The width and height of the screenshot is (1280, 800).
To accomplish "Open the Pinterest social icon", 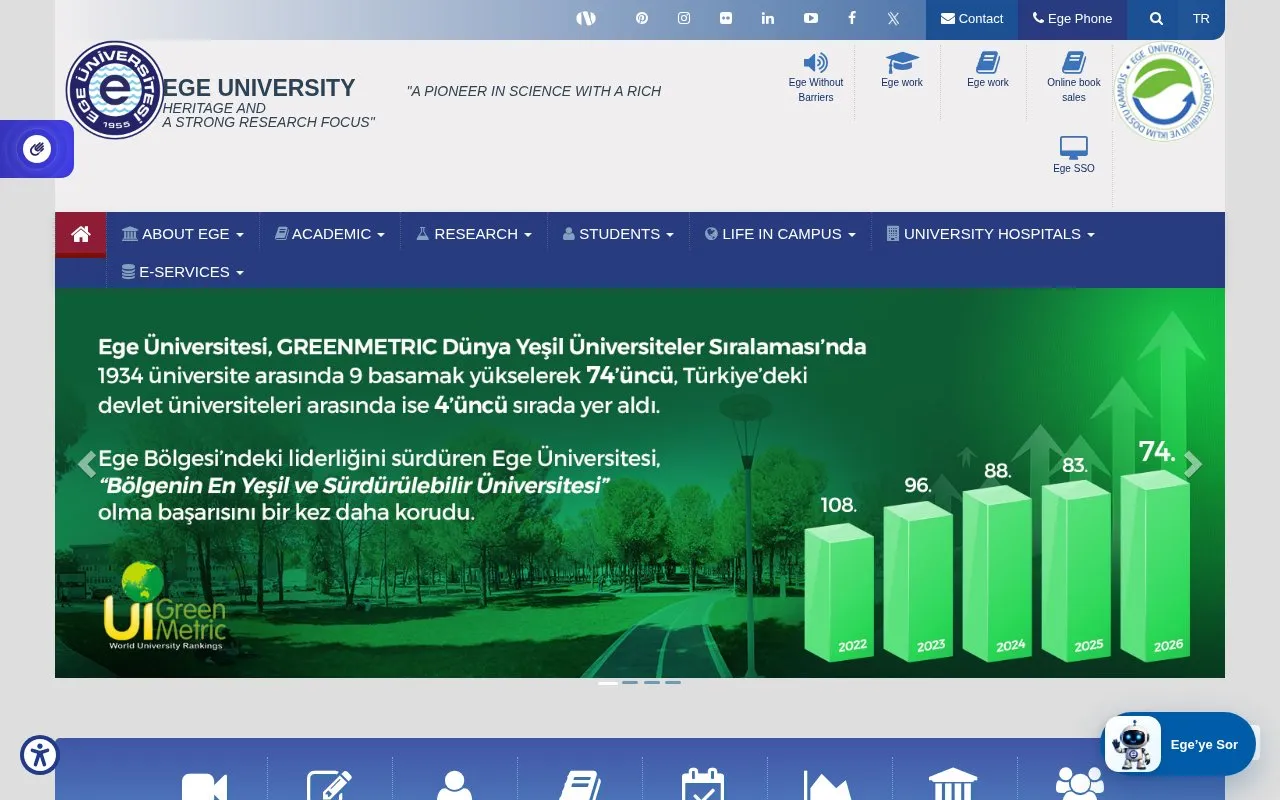I will pyautogui.click(x=642, y=18).
